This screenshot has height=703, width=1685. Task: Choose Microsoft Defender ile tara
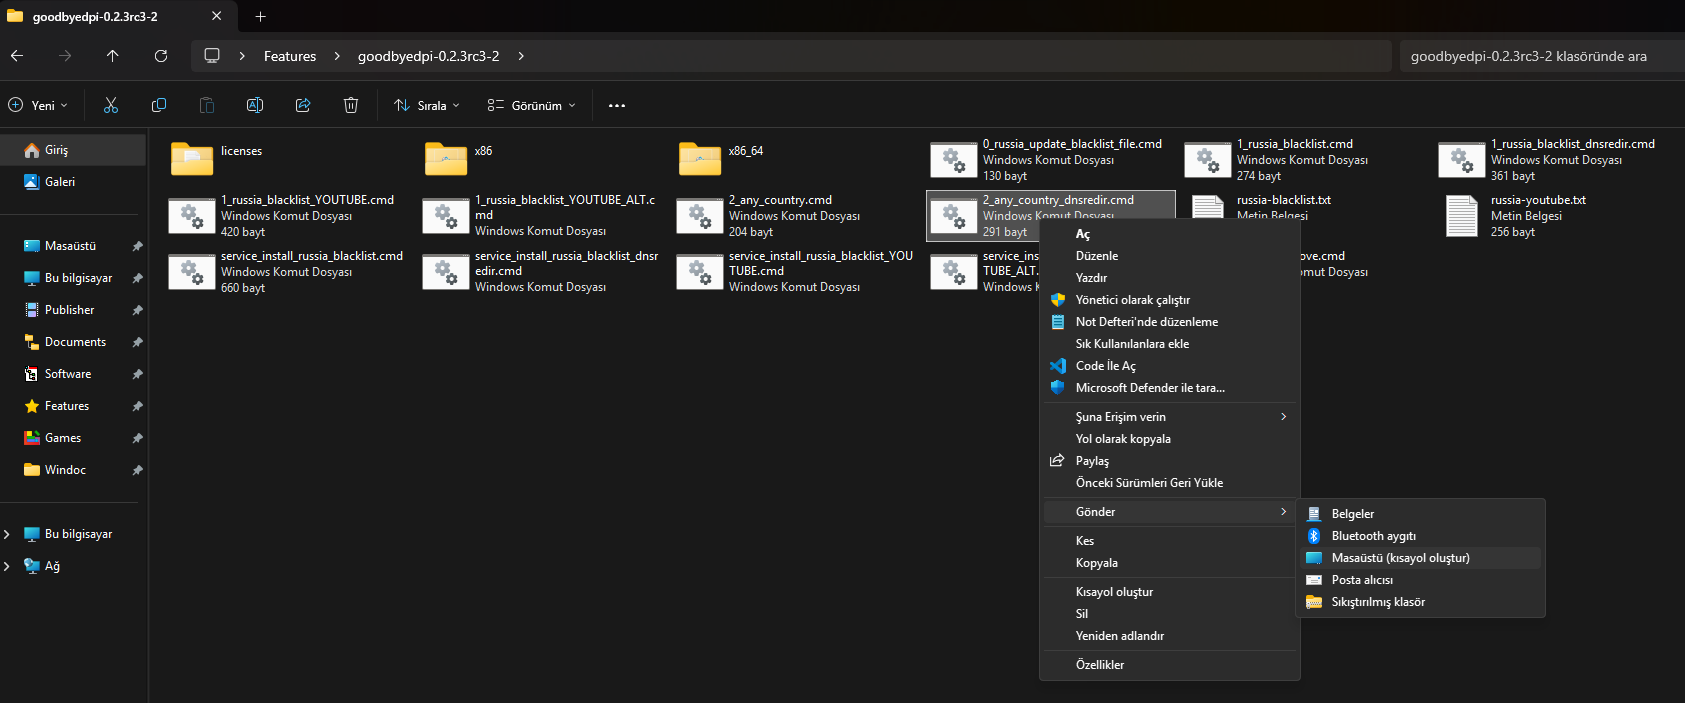1170,388
